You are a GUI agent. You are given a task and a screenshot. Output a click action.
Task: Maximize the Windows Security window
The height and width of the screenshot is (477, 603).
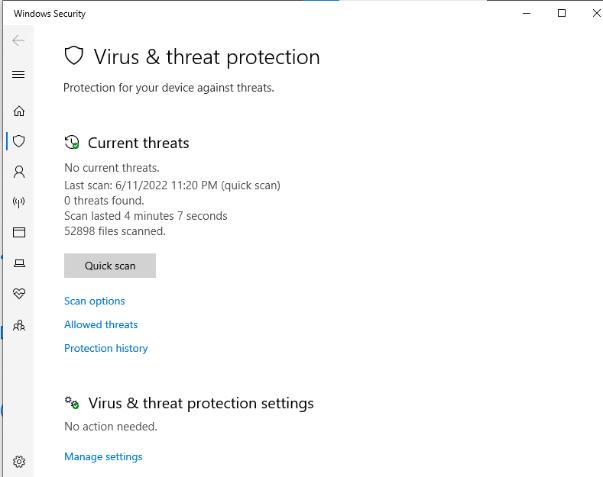[x=562, y=13]
